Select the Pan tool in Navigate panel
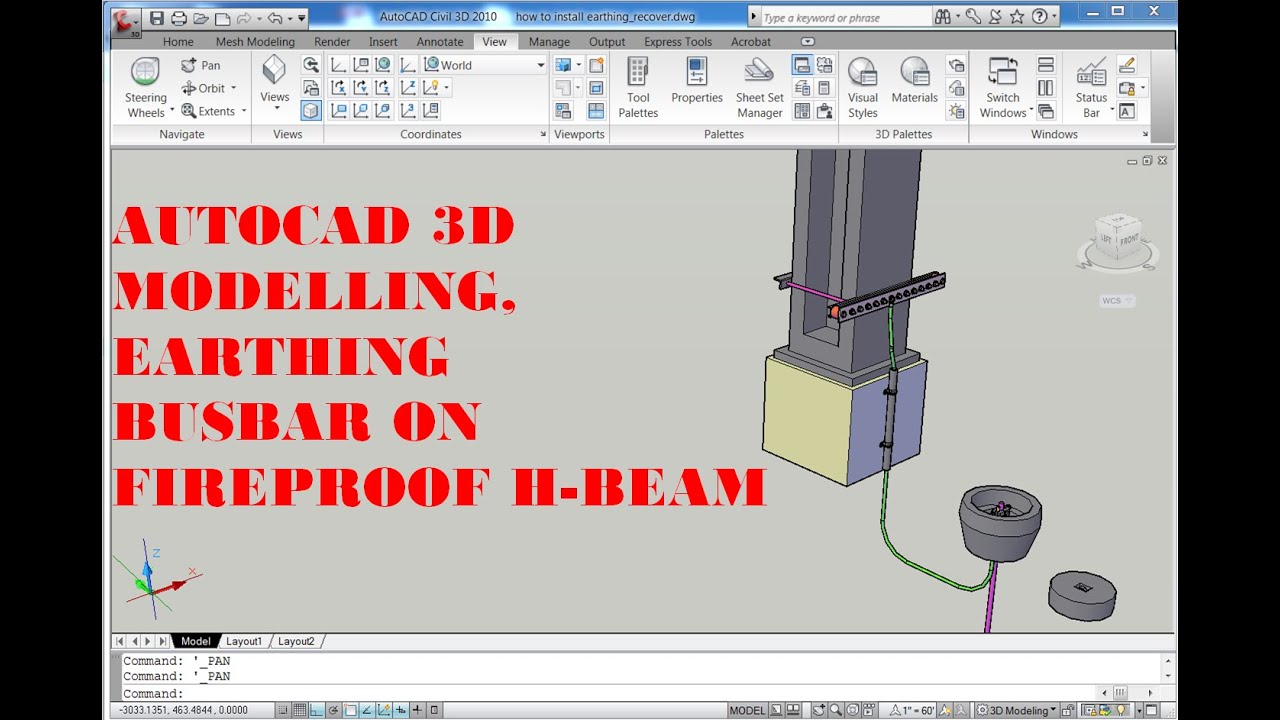This screenshot has width=1280, height=720. pyautogui.click(x=201, y=65)
